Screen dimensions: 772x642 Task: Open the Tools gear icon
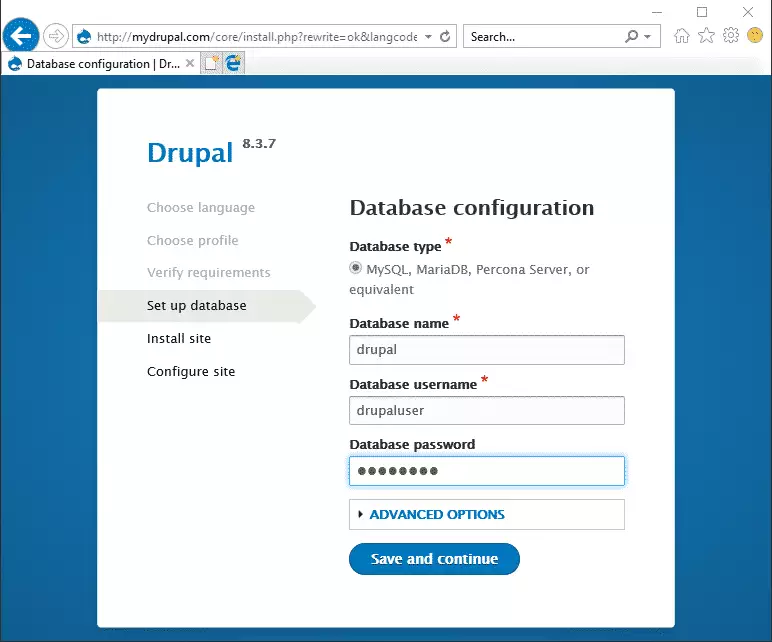pos(731,35)
